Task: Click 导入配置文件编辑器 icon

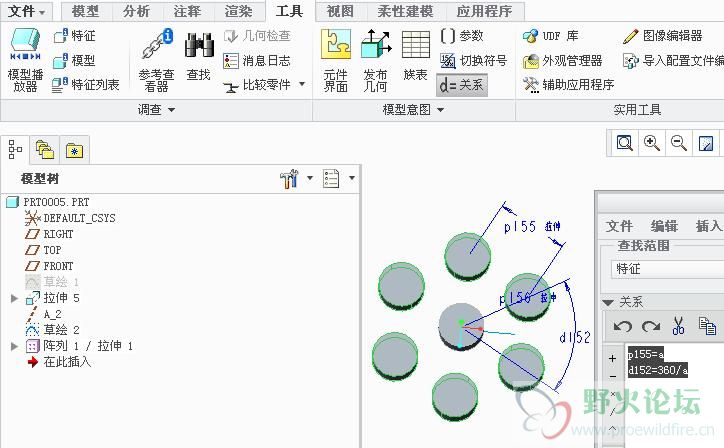Action: pos(631,61)
